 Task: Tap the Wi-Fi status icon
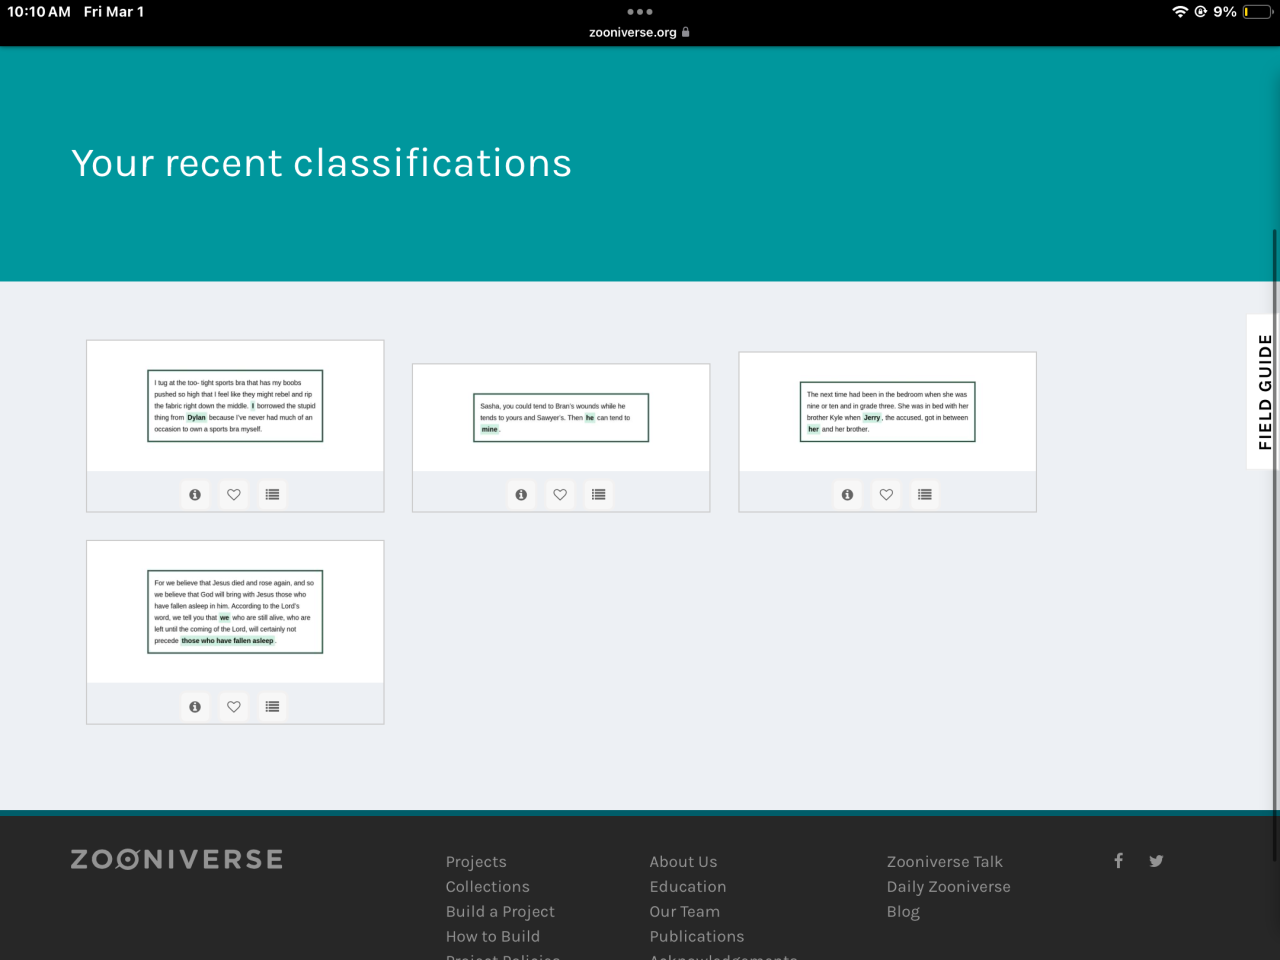[x=1180, y=12]
